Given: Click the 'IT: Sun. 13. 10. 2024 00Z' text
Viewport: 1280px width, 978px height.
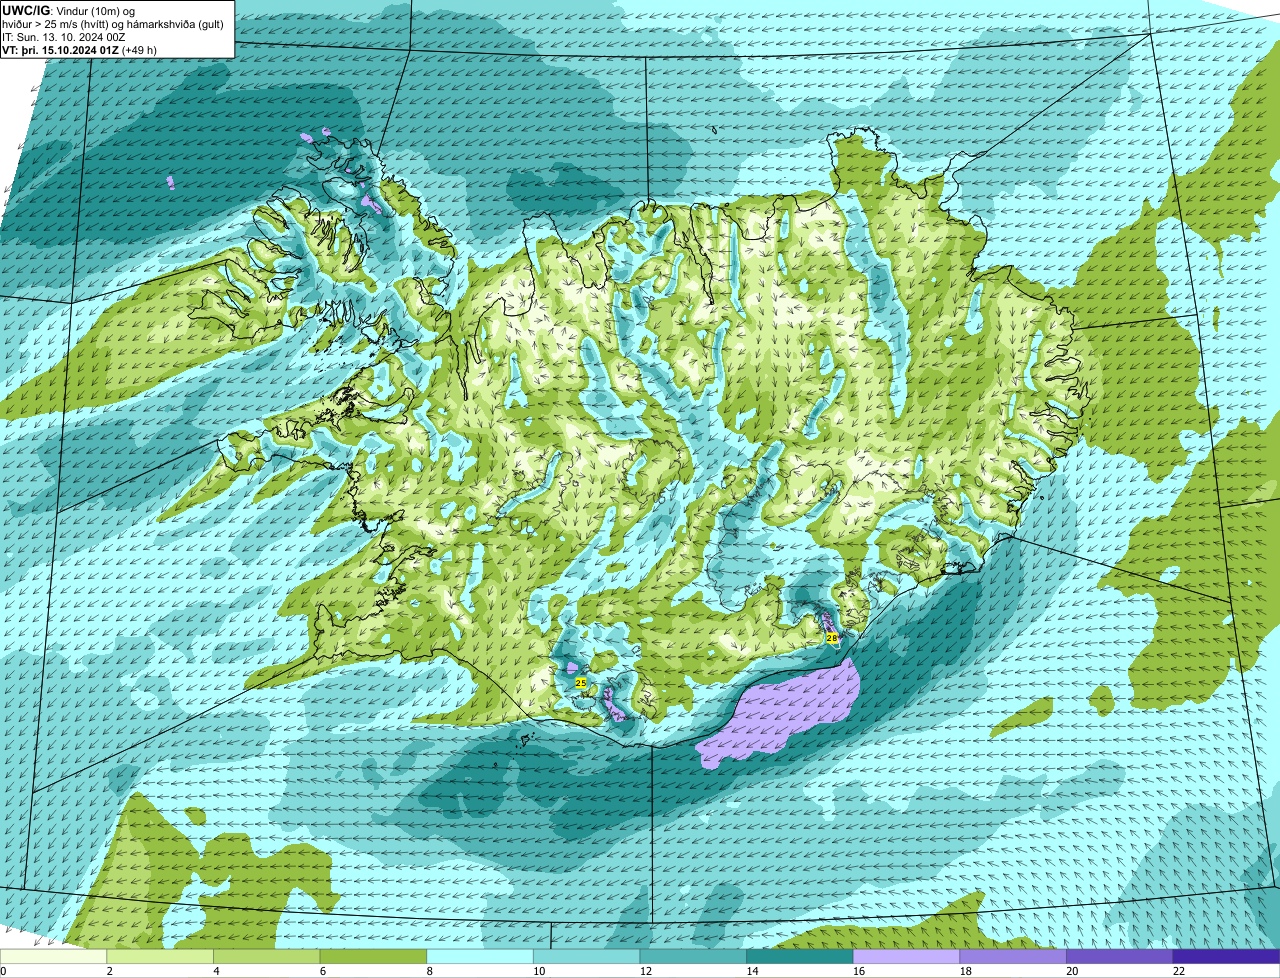Looking at the screenshot, I should coord(66,36).
